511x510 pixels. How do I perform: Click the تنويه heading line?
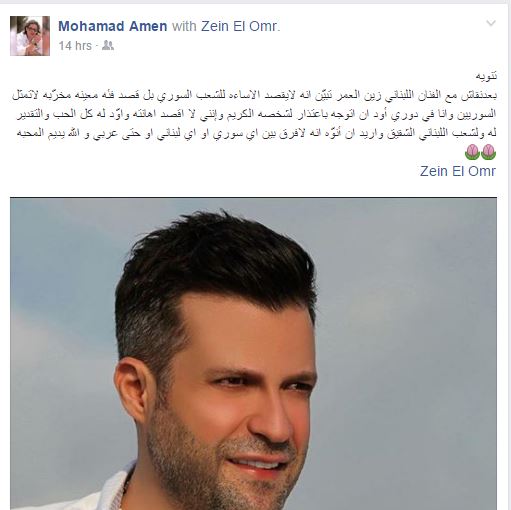coord(486,76)
